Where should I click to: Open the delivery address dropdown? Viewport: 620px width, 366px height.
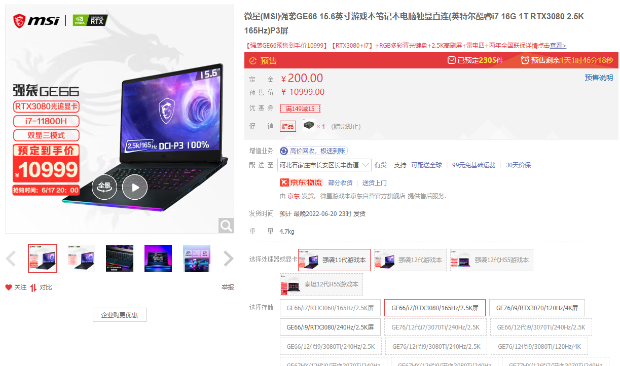coord(324,165)
